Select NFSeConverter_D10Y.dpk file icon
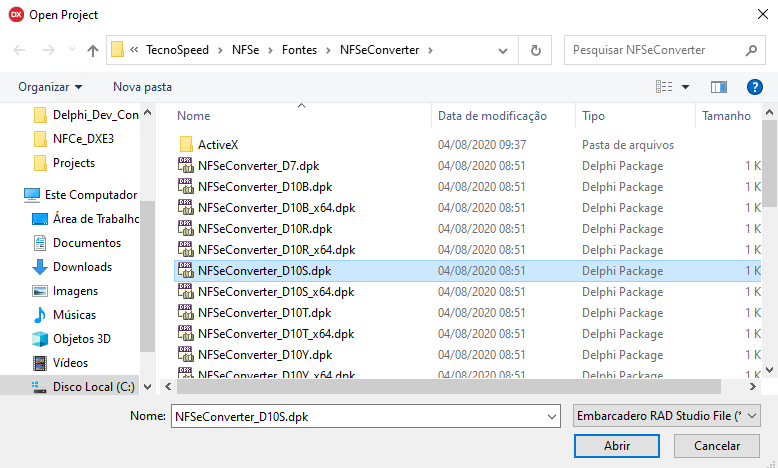The width and height of the screenshot is (778, 468). pyautogui.click(x=186, y=354)
